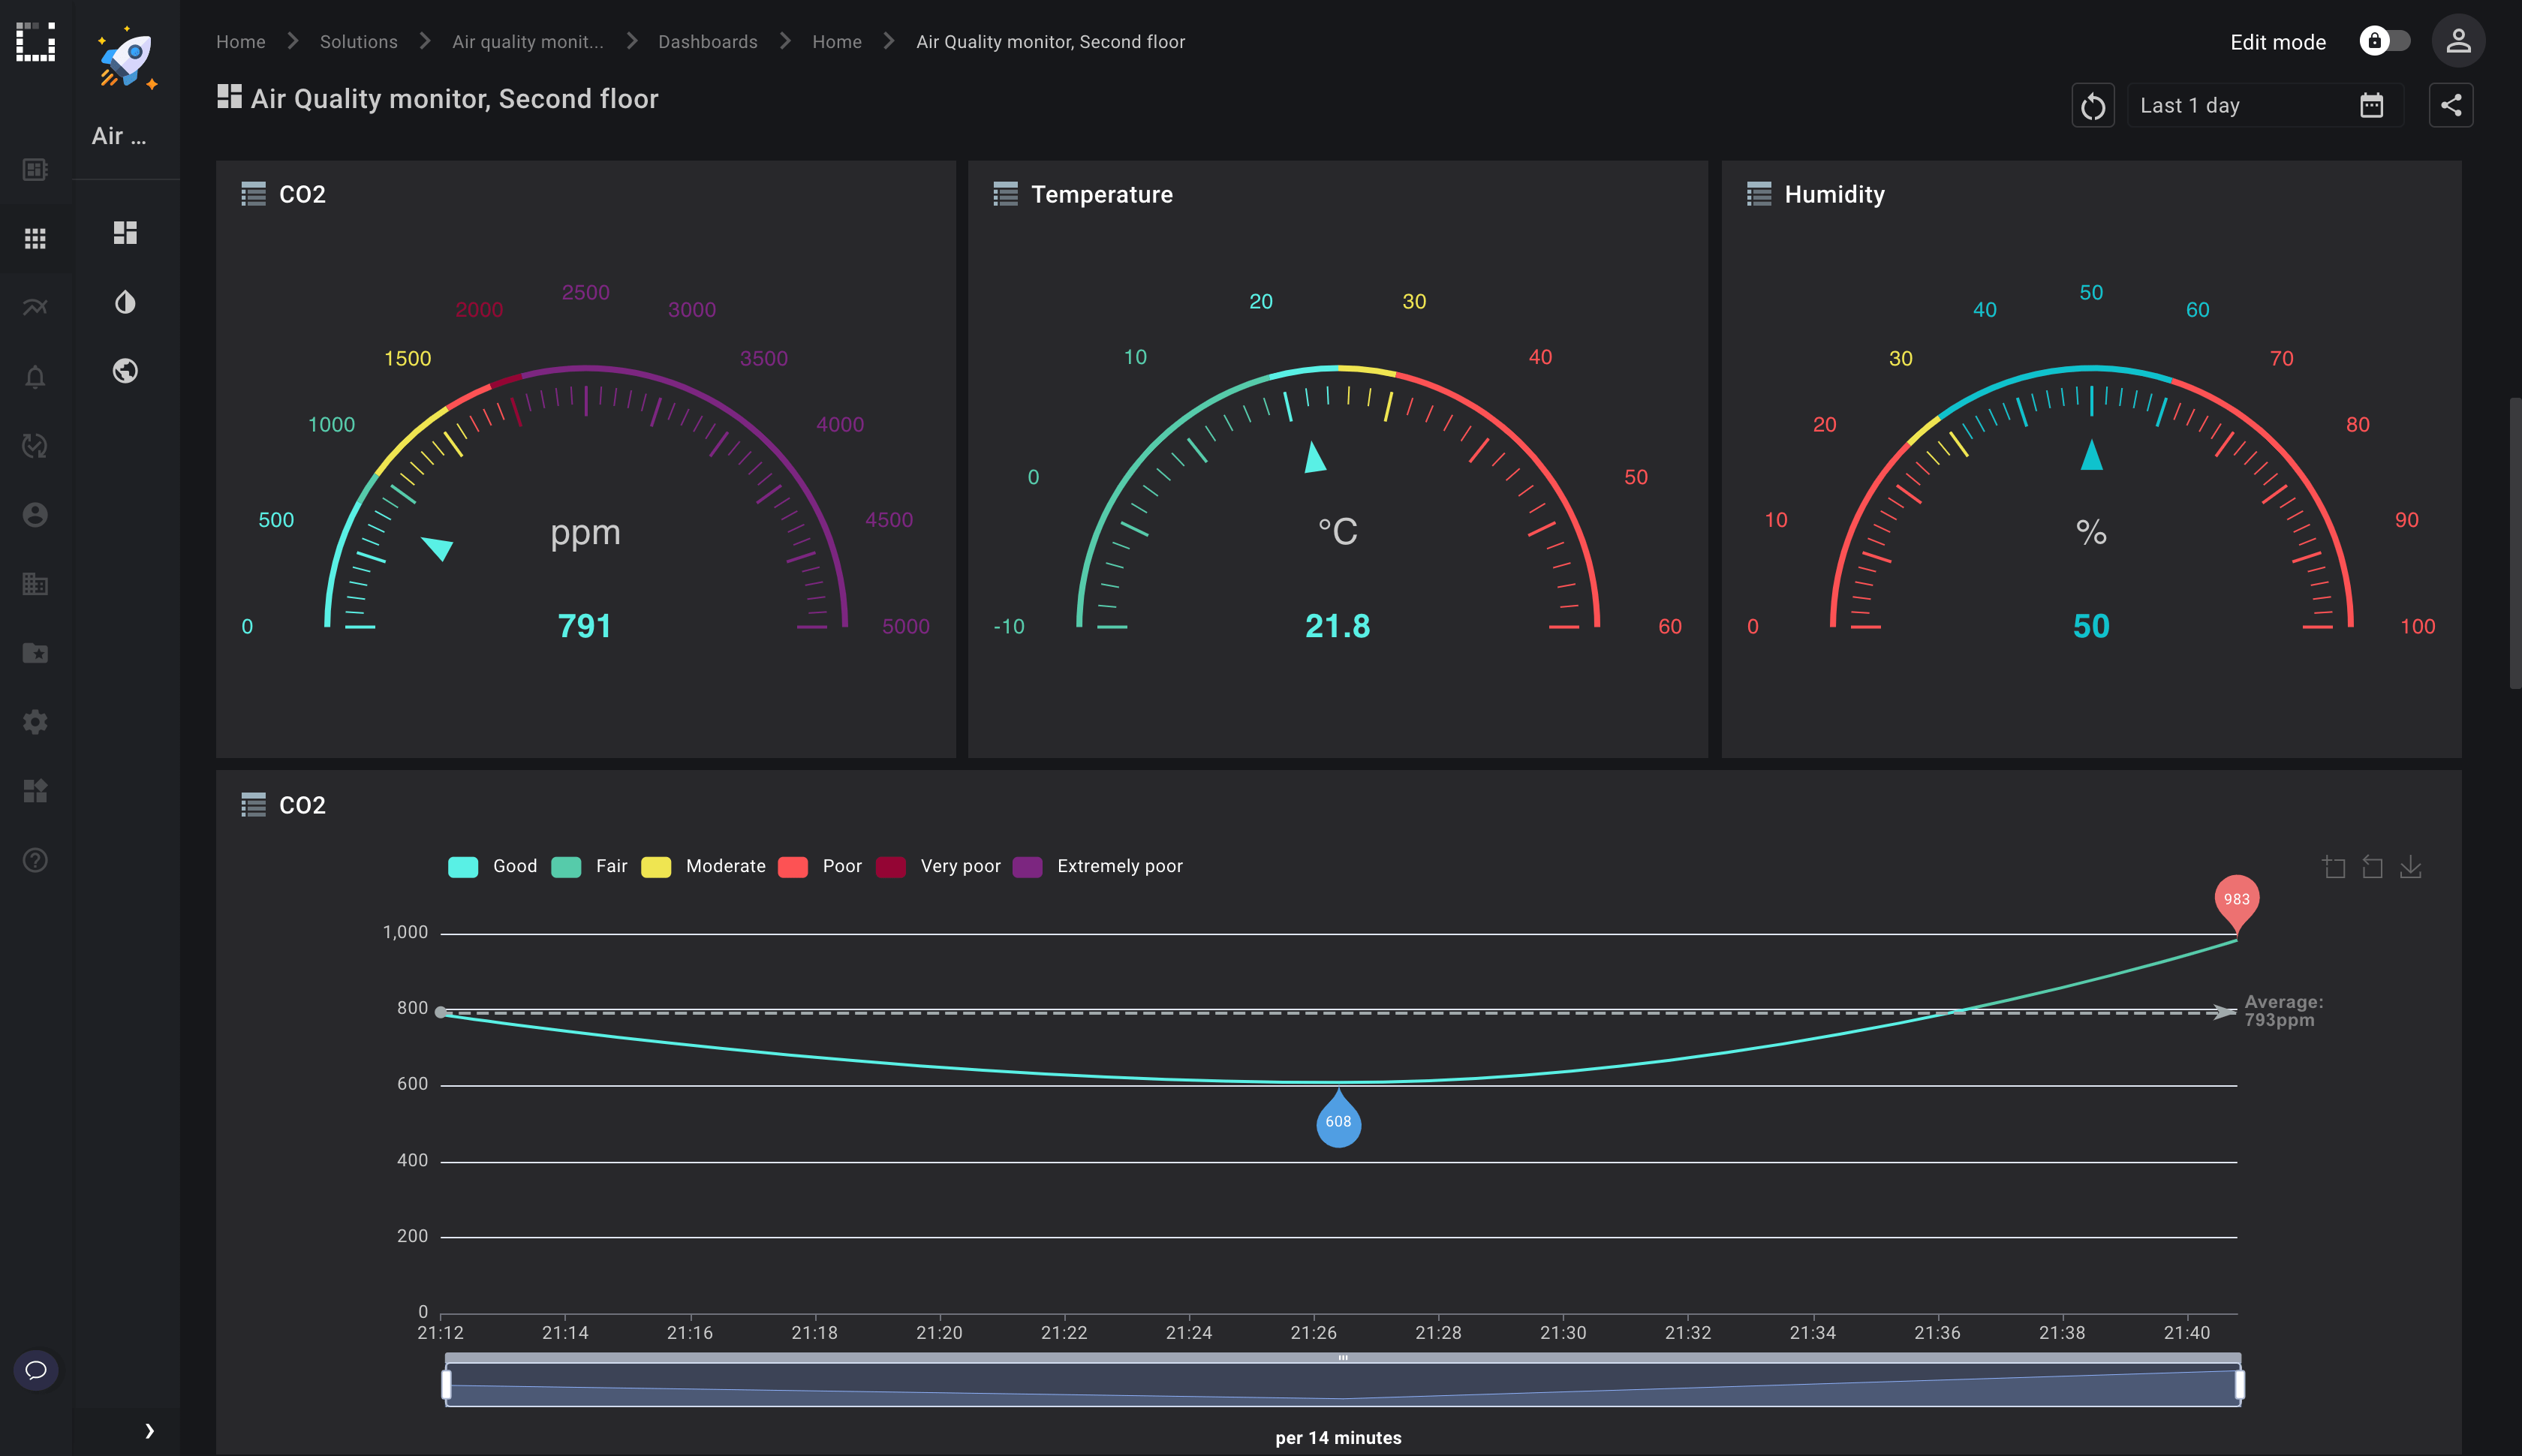Open the help question mark icon
The width and height of the screenshot is (2522, 1456).
pyautogui.click(x=35, y=860)
